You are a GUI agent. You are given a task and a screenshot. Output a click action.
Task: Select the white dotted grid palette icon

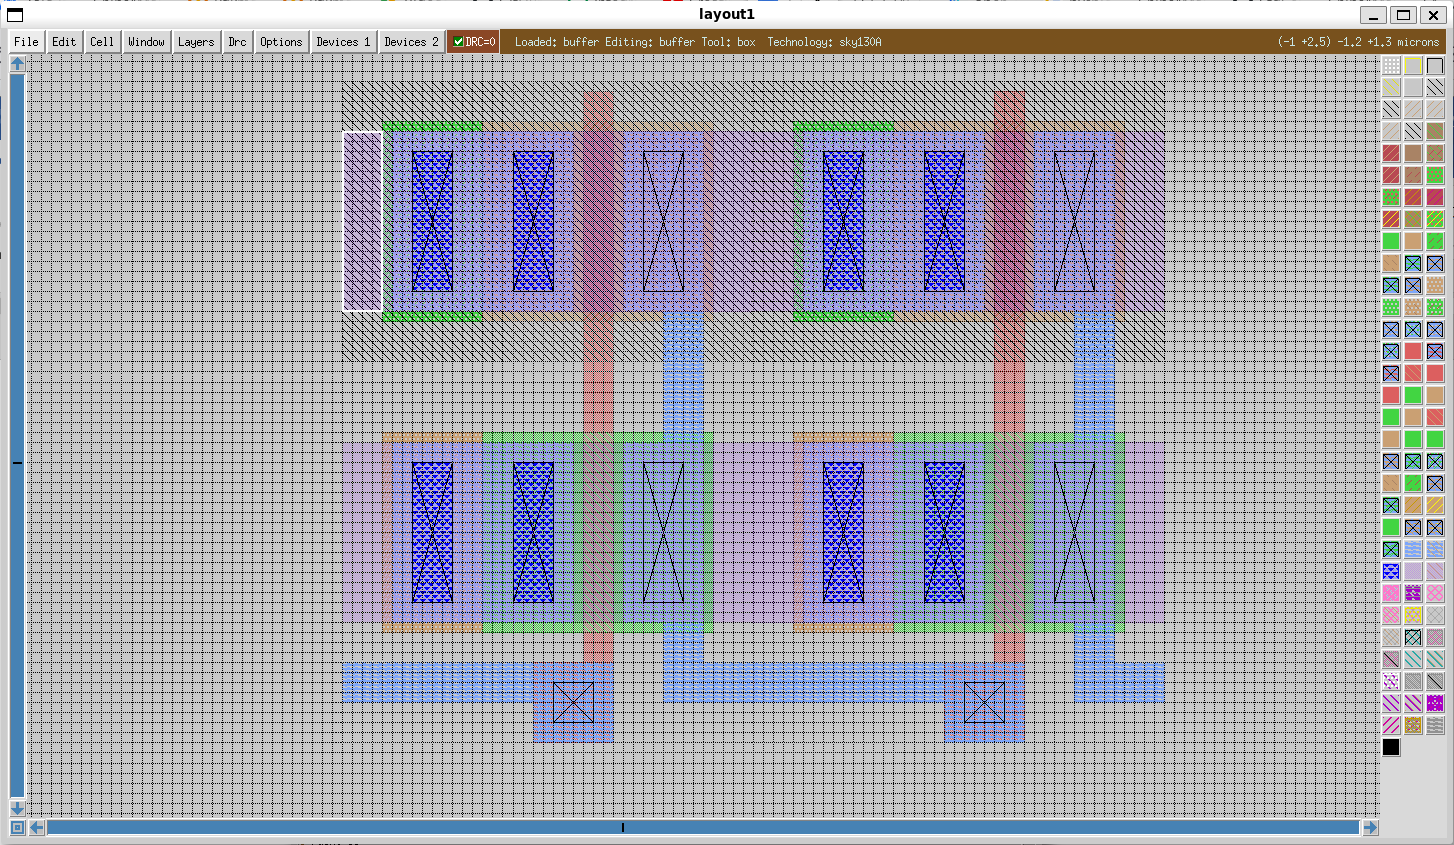click(x=1391, y=66)
